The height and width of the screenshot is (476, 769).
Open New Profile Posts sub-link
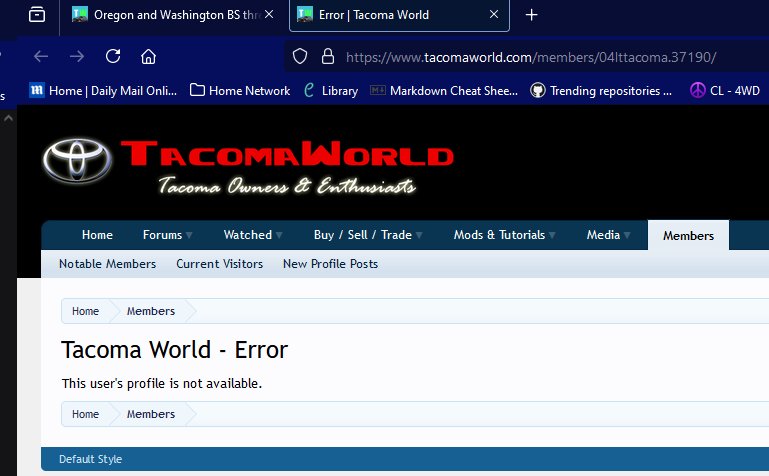click(x=331, y=264)
